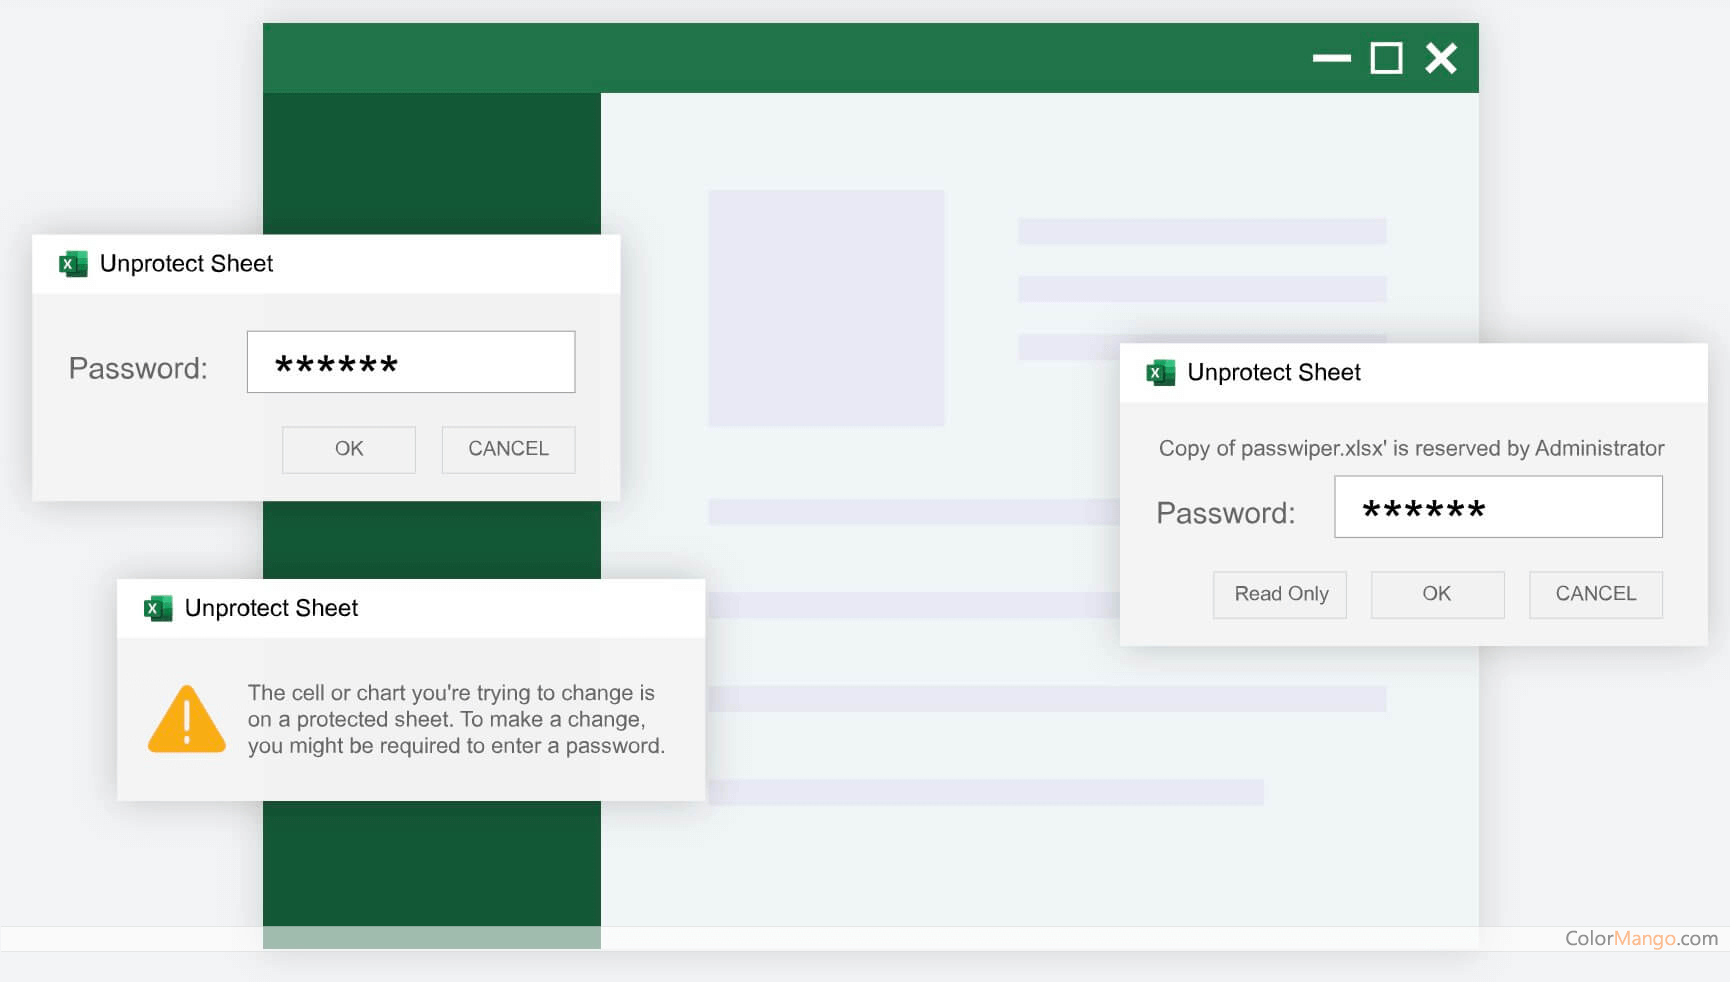Image resolution: width=1730 pixels, height=982 pixels.
Task: Click the Excel icon in the reserved-by-Administrator dialog
Action: pos(1160,372)
